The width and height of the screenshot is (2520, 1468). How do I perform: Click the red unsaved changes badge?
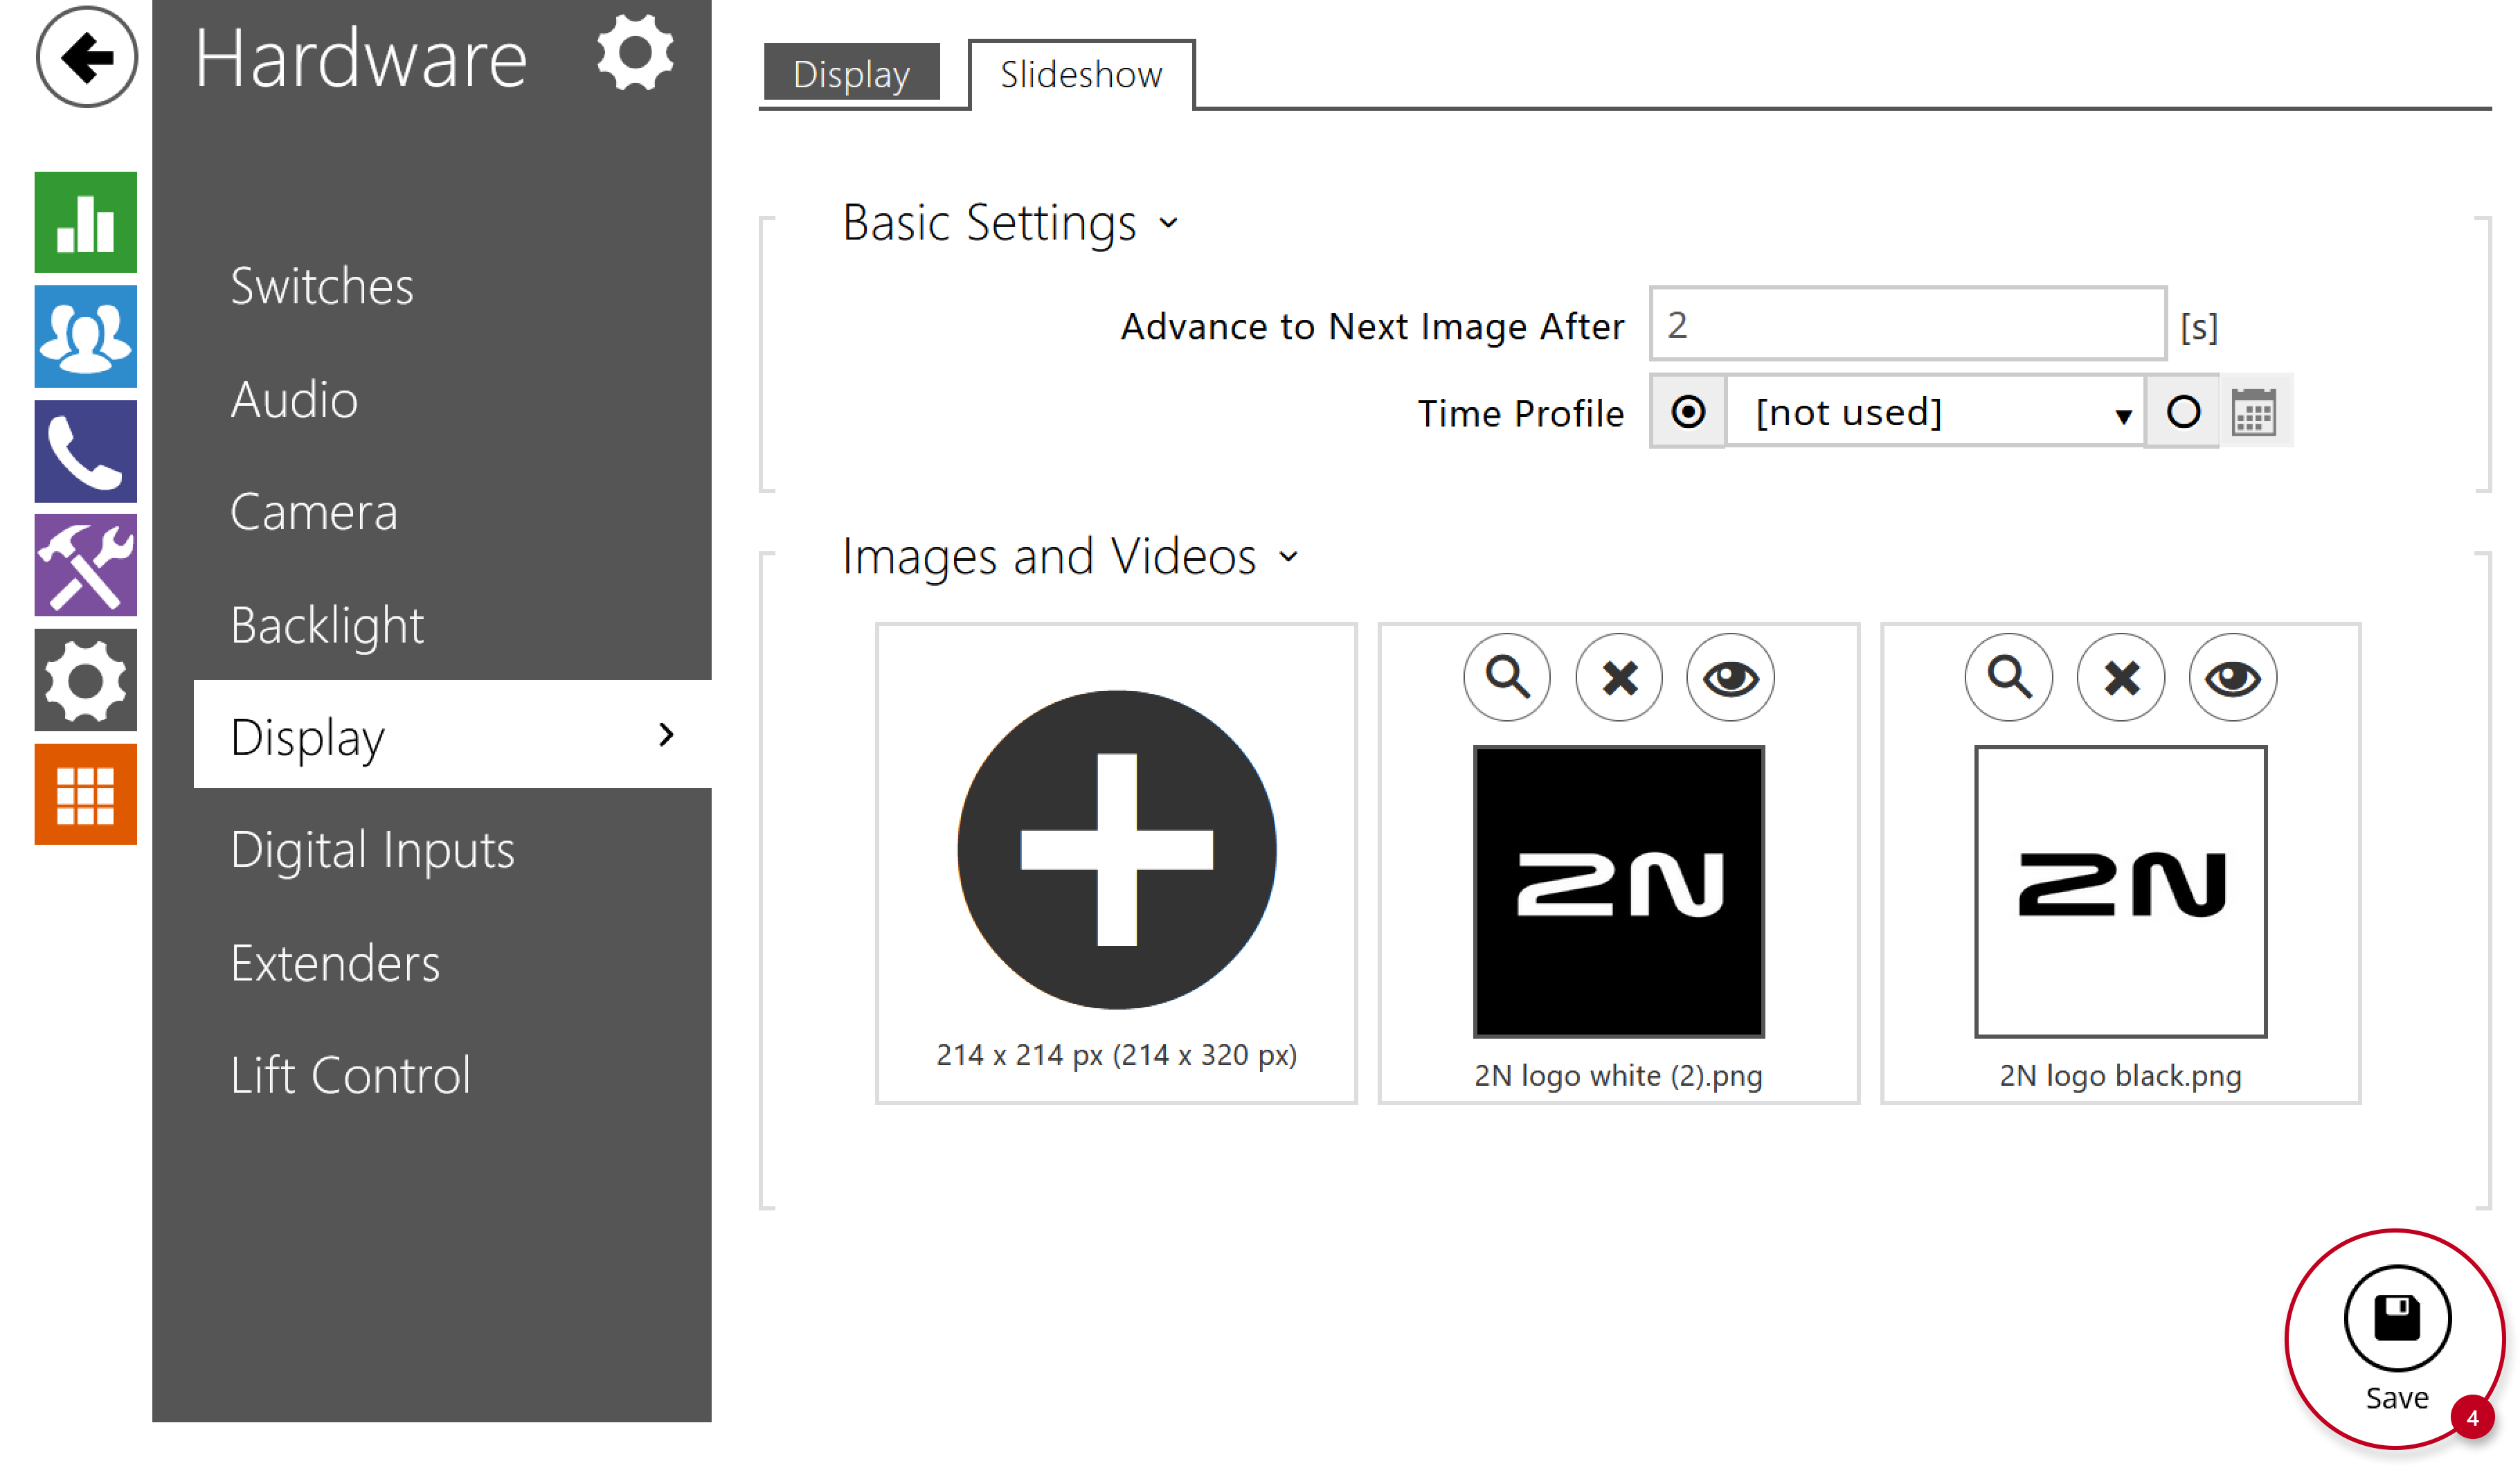(2473, 1418)
